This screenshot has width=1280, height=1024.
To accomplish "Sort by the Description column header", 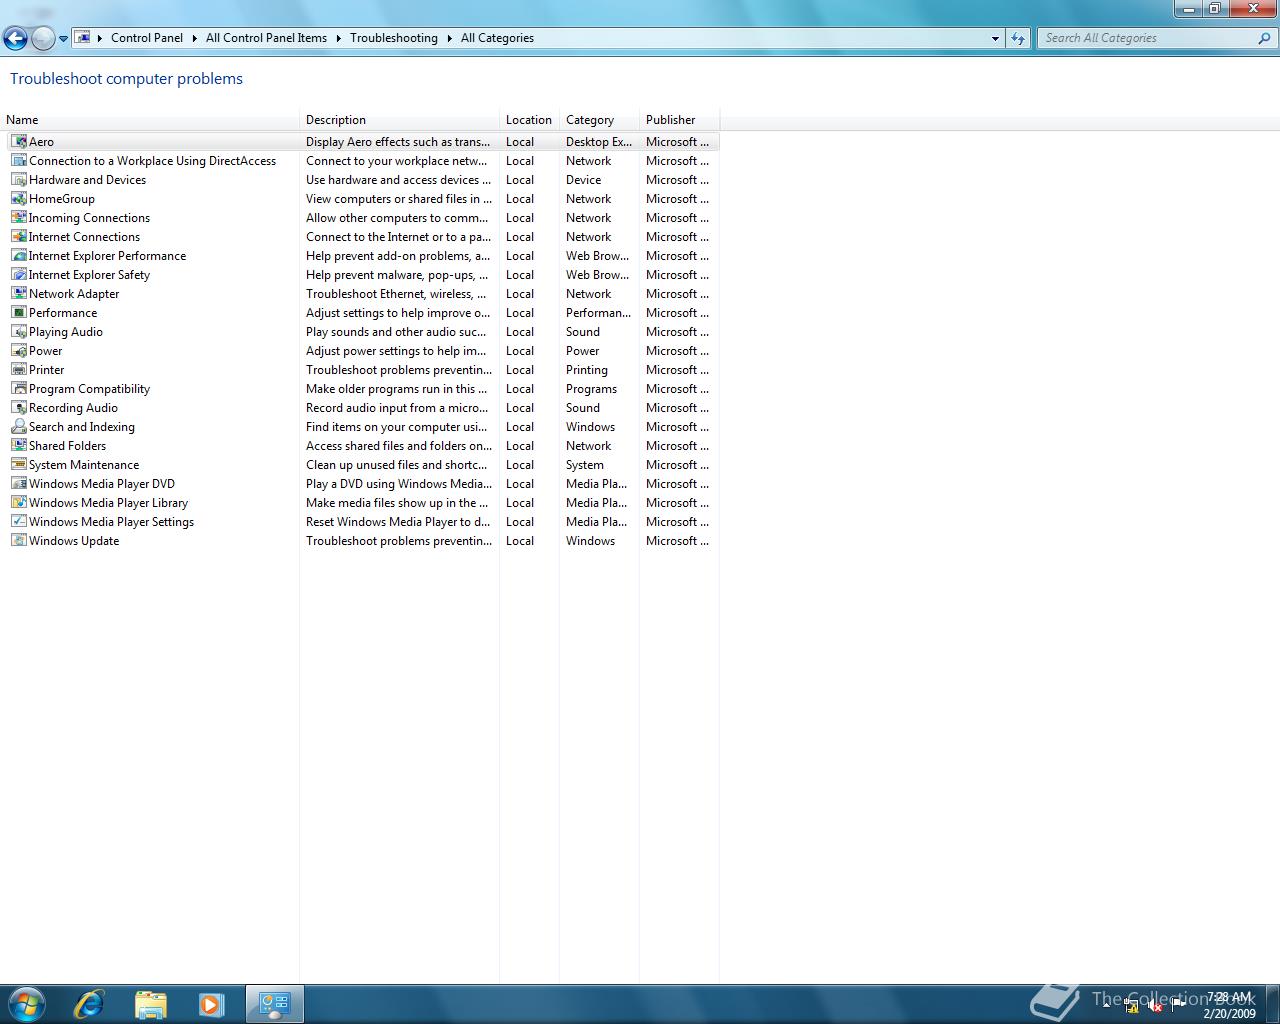I will [x=399, y=120].
